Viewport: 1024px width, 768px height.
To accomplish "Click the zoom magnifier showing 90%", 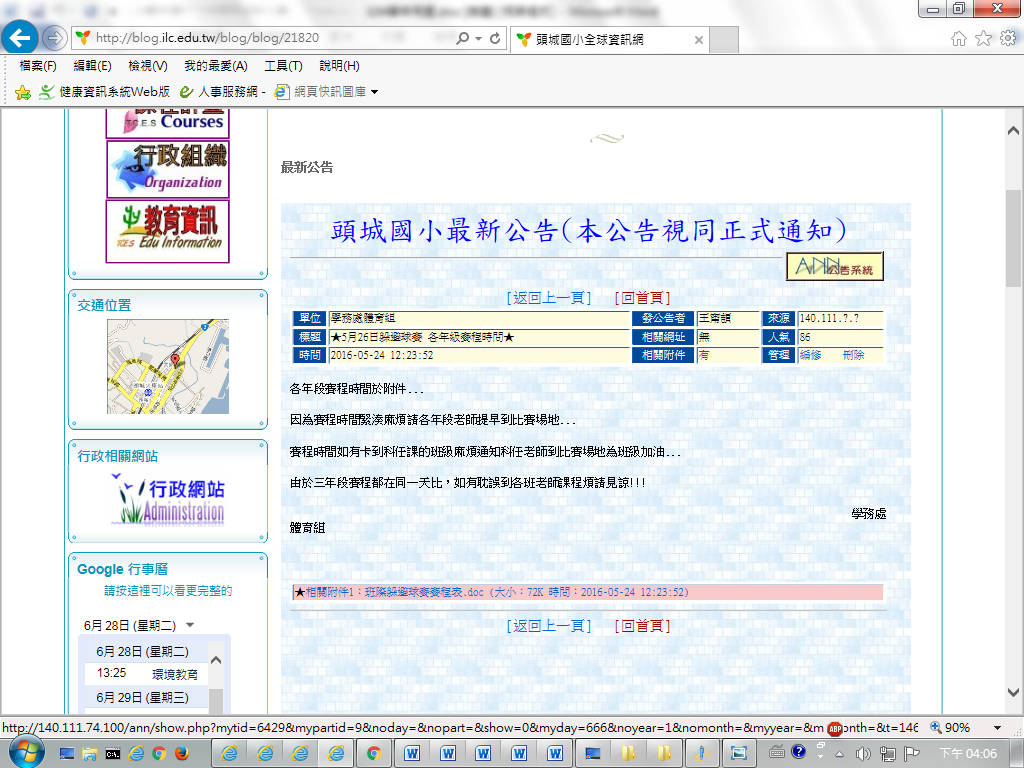I will pyautogui.click(x=936, y=728).
